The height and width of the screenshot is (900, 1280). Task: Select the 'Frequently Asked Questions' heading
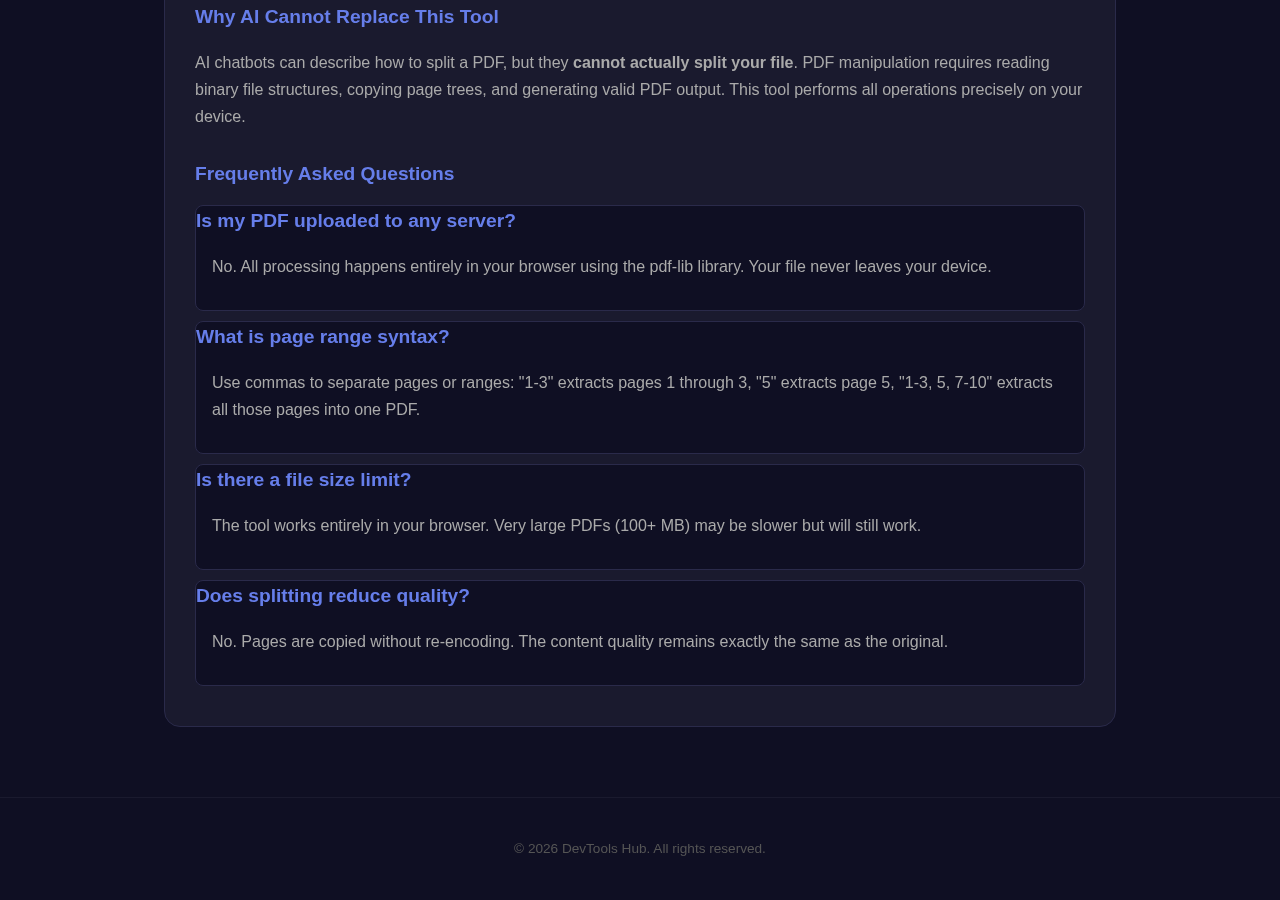tap(324, 174)
